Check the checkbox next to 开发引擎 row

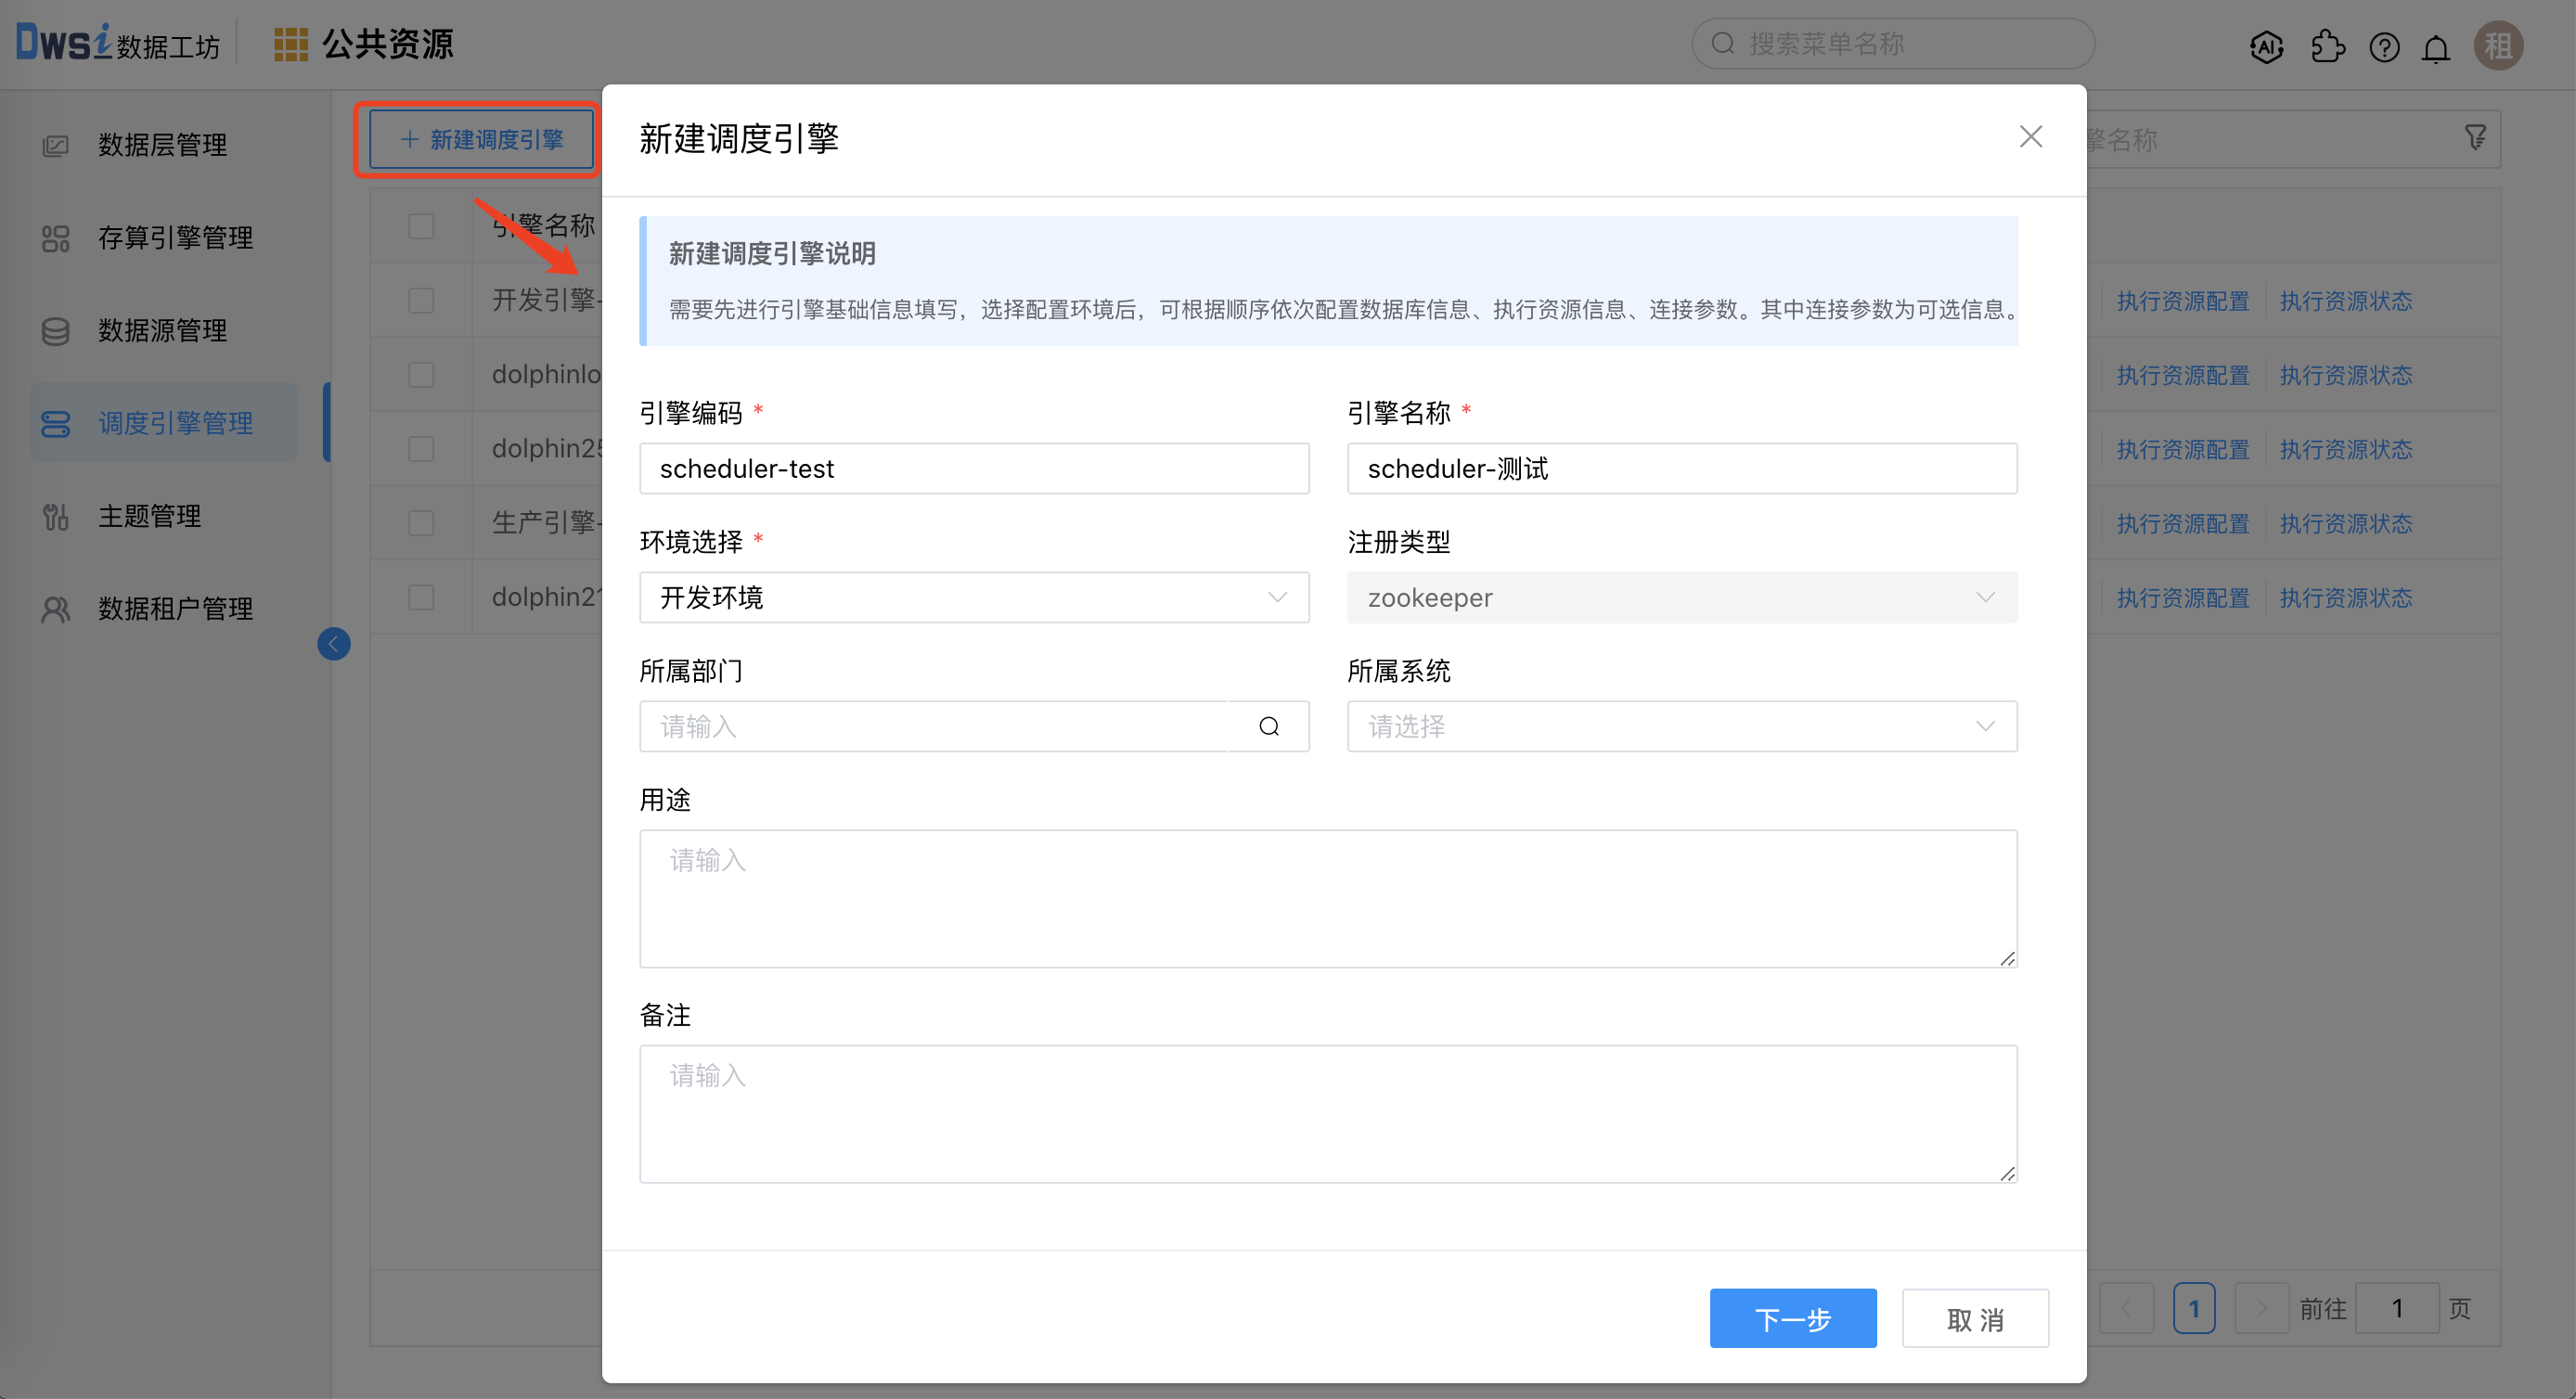[421, 299]
